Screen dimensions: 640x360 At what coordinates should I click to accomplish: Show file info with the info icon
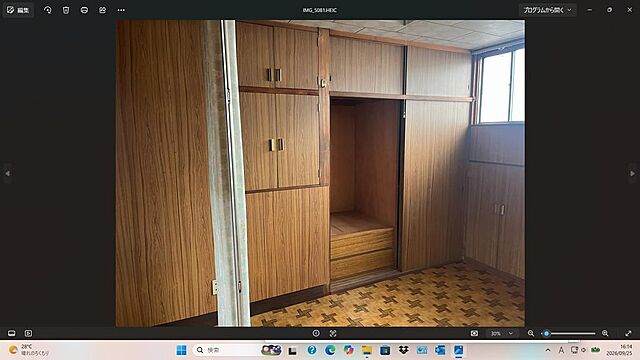tap(316, 333)
